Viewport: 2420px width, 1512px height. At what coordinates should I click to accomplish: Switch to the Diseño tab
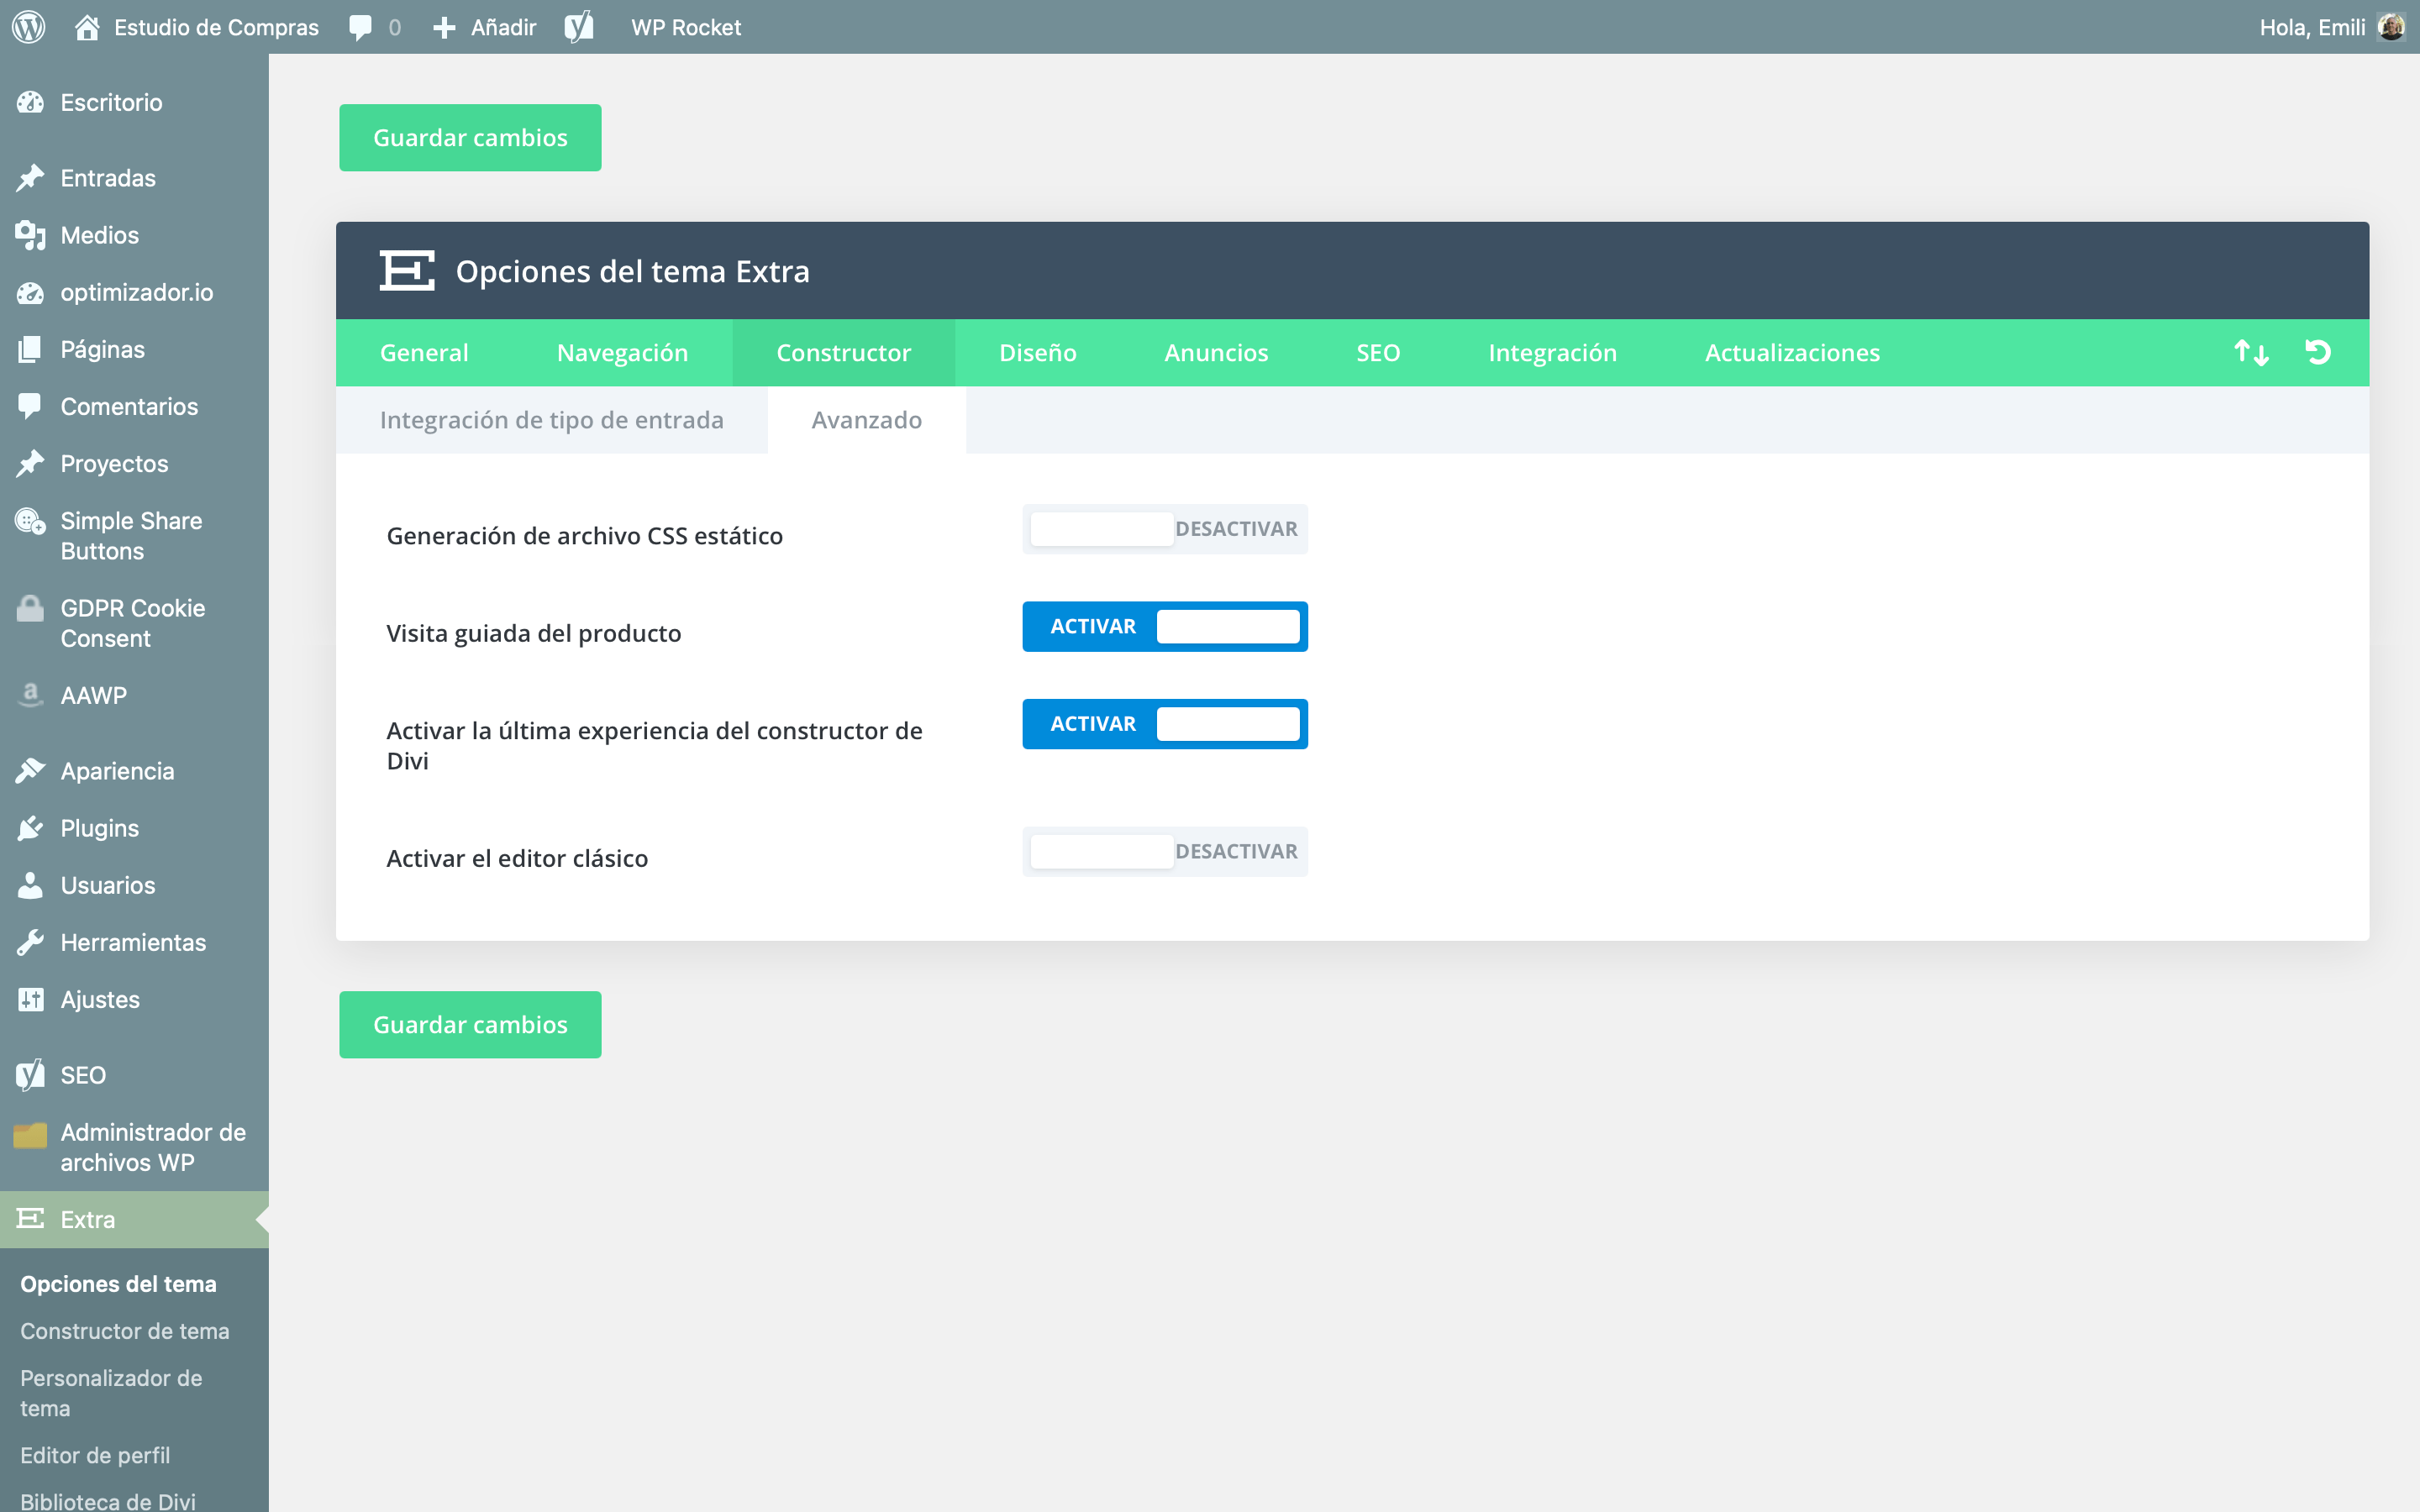pyautogui.click(x=1037, y=353)
